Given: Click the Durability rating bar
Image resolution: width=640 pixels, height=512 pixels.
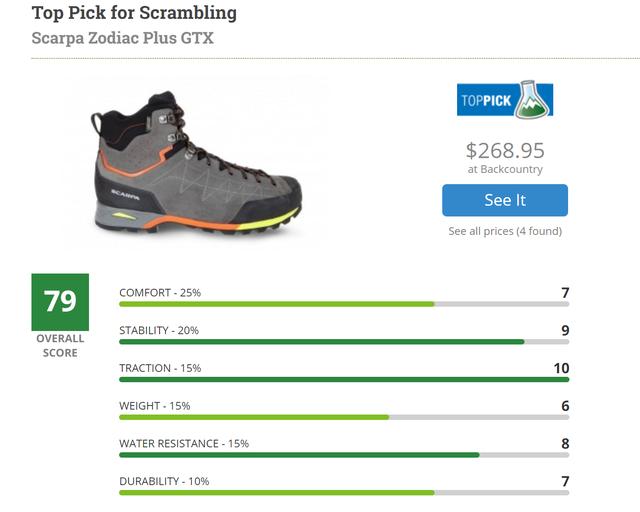Looking at the screenshot, I should click(343, 492).
